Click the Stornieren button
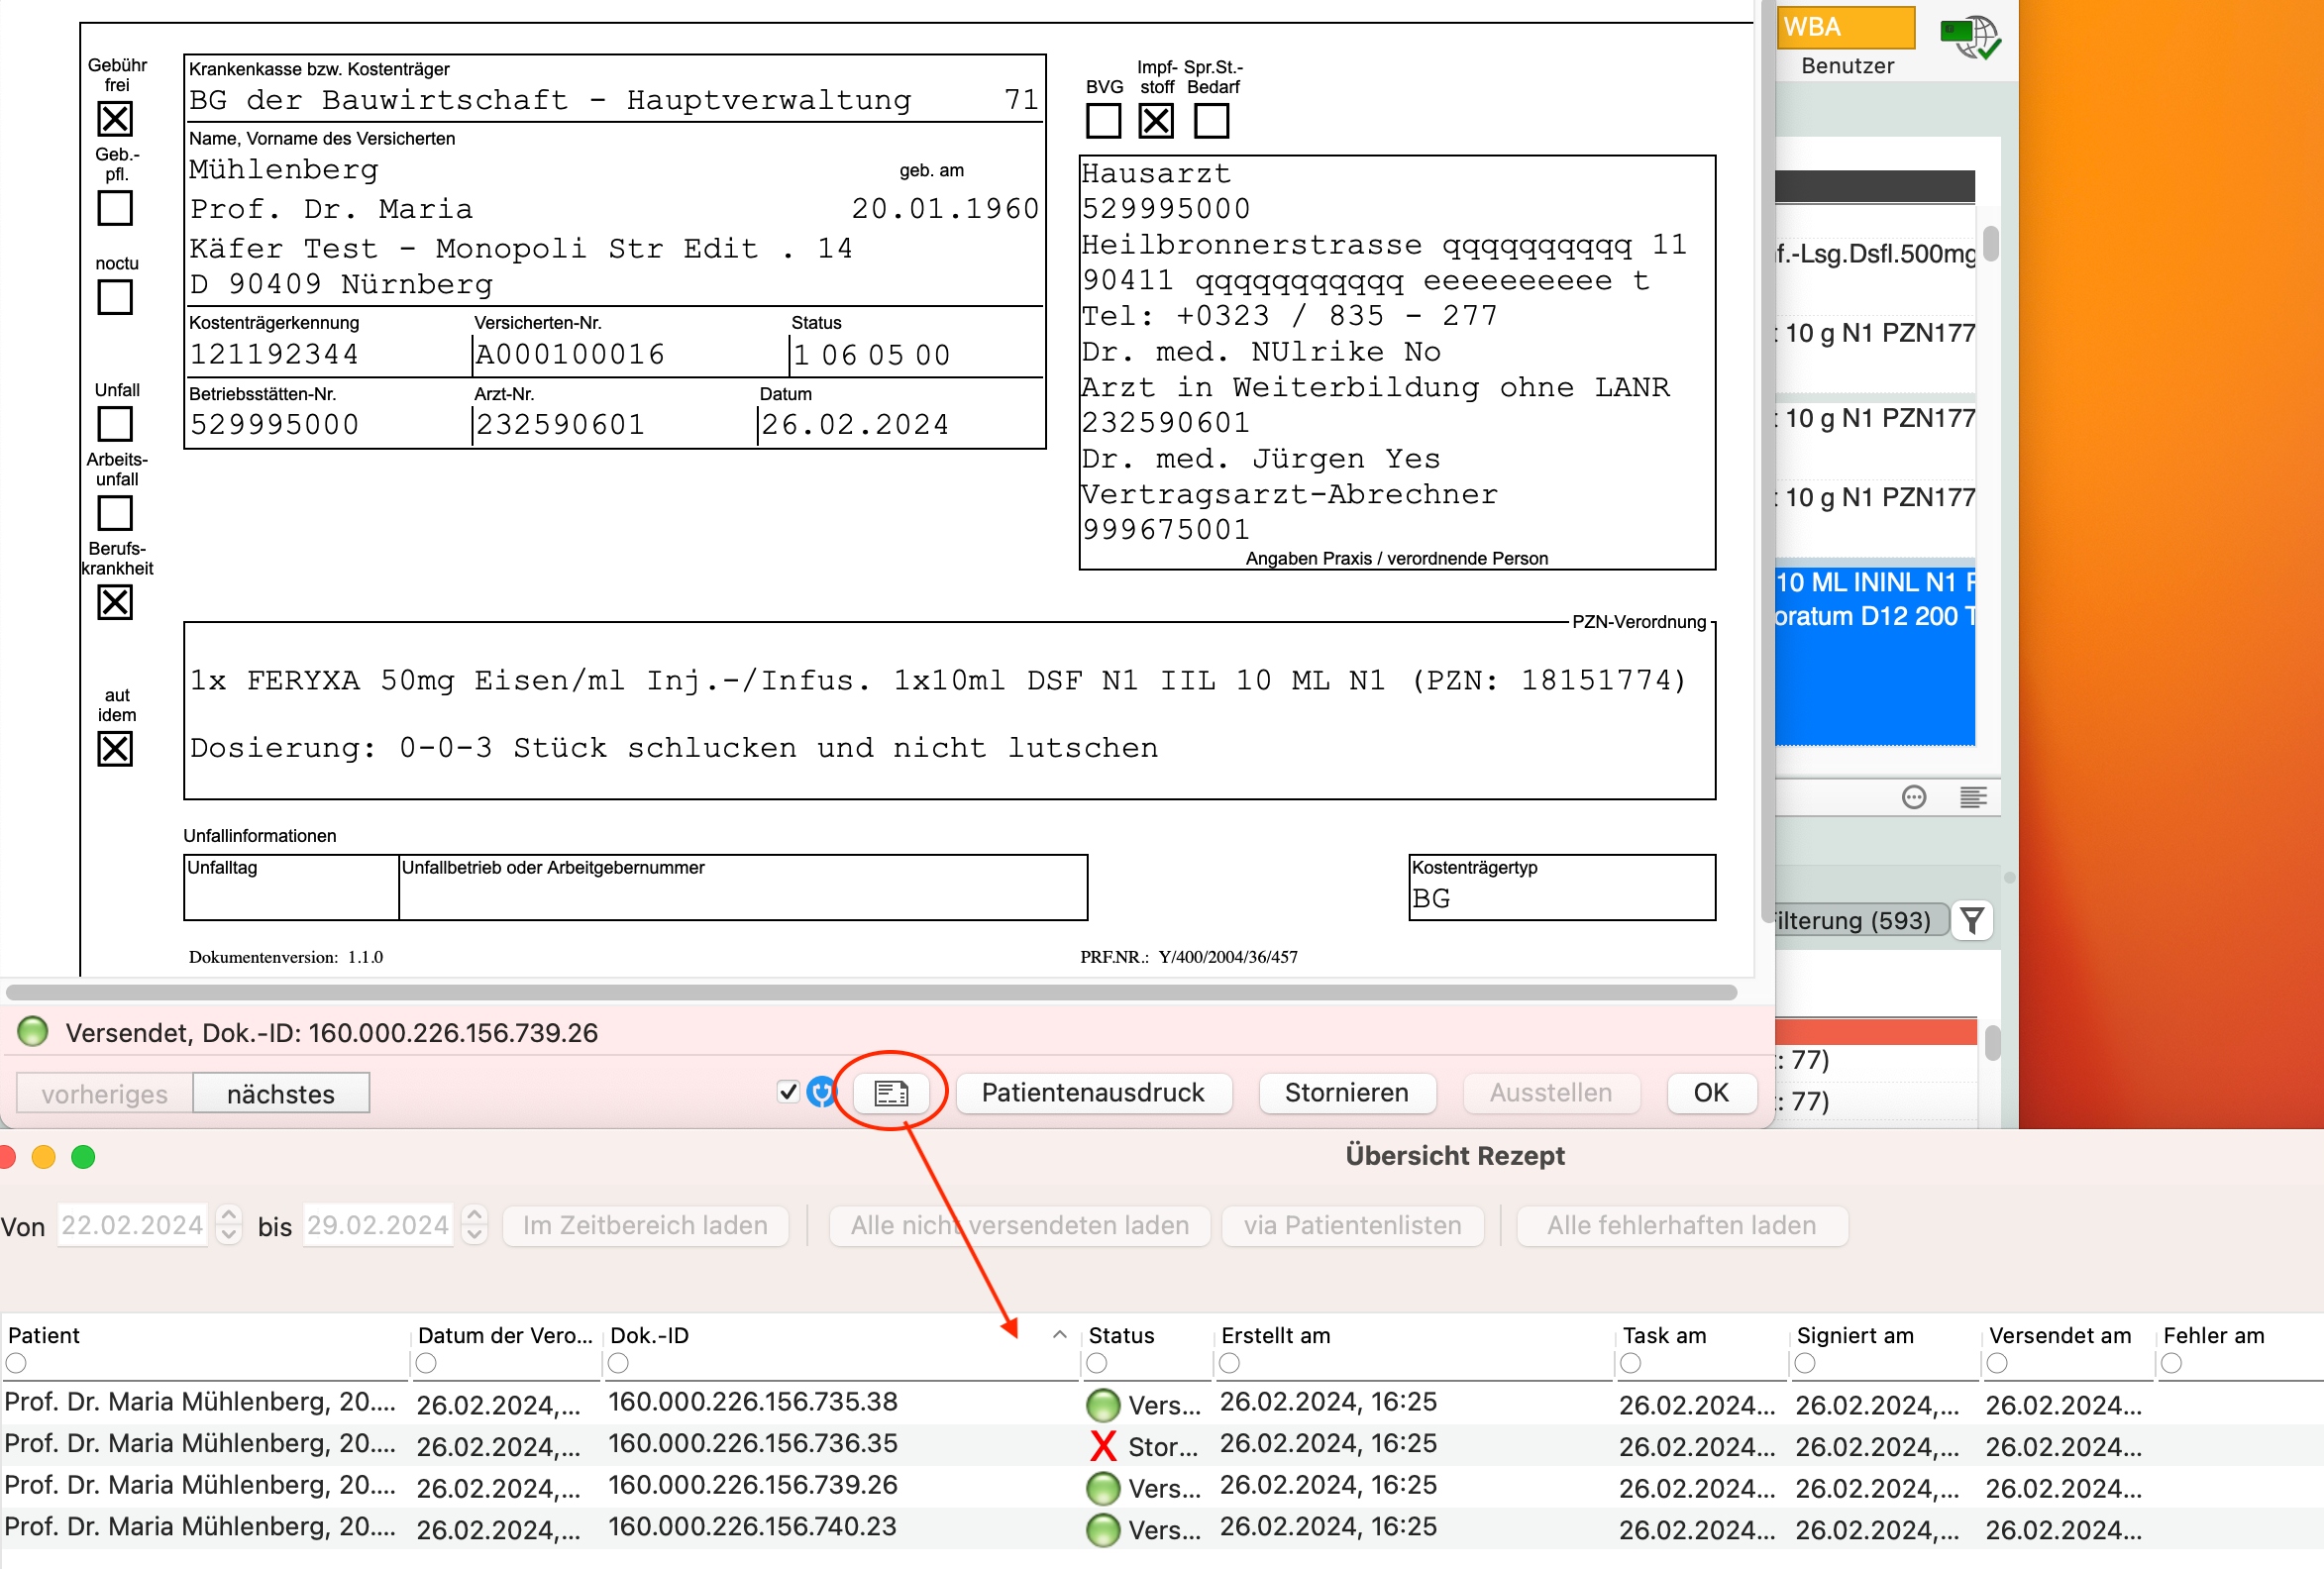The image size is (2324, 1569). (x=1346, y=1093)
